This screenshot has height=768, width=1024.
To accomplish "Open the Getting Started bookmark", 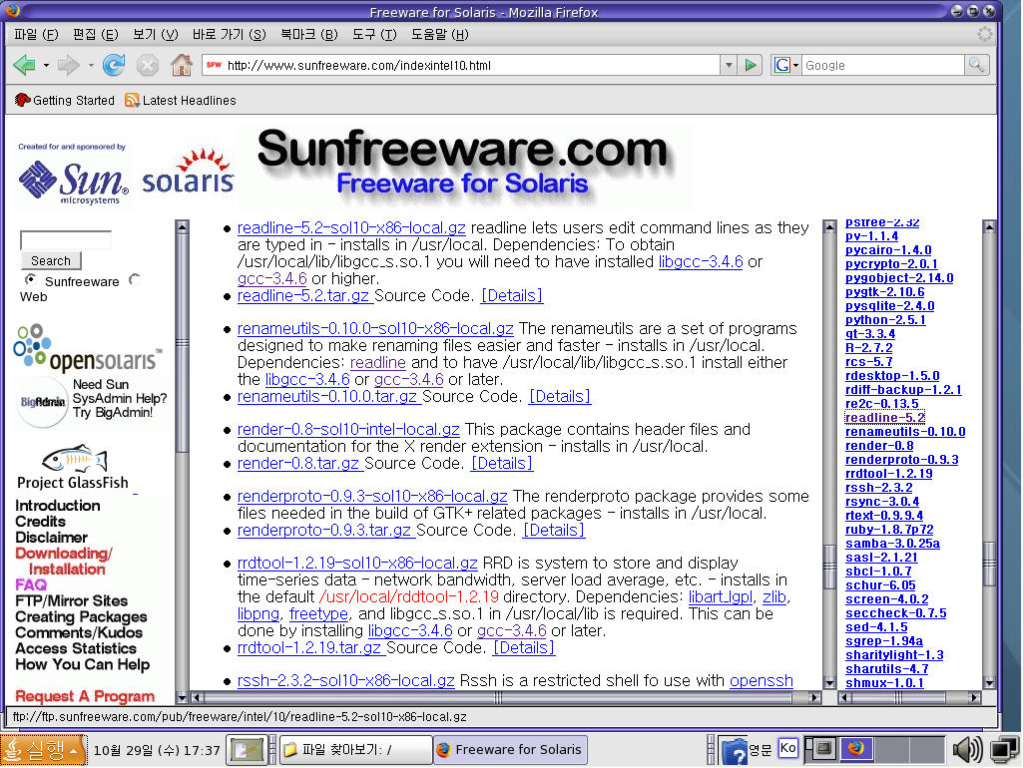I will click(x=65, y=100).
